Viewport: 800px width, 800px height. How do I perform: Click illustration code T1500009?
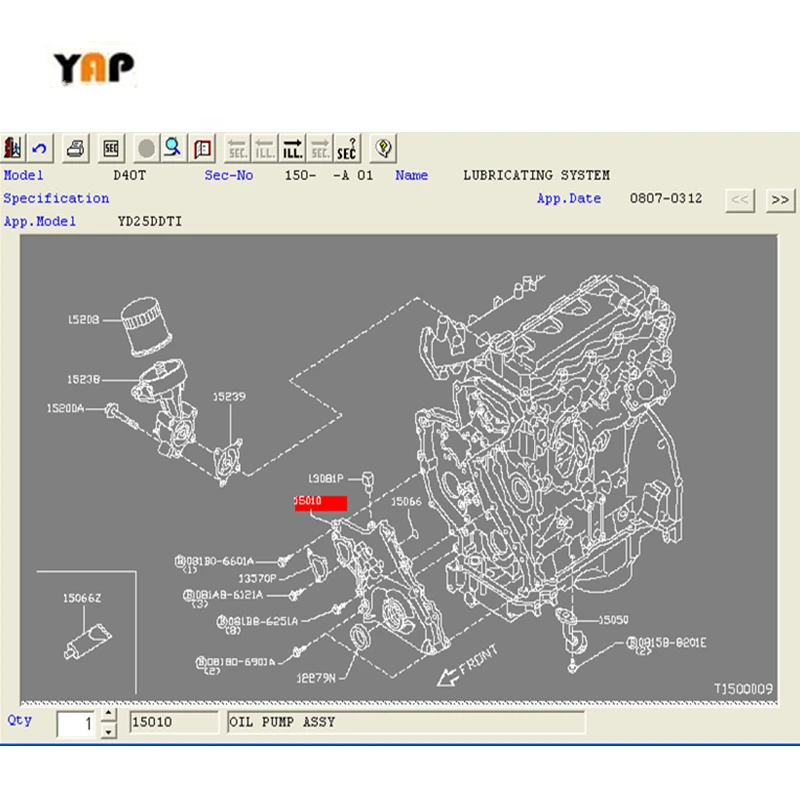click(743, 689)
